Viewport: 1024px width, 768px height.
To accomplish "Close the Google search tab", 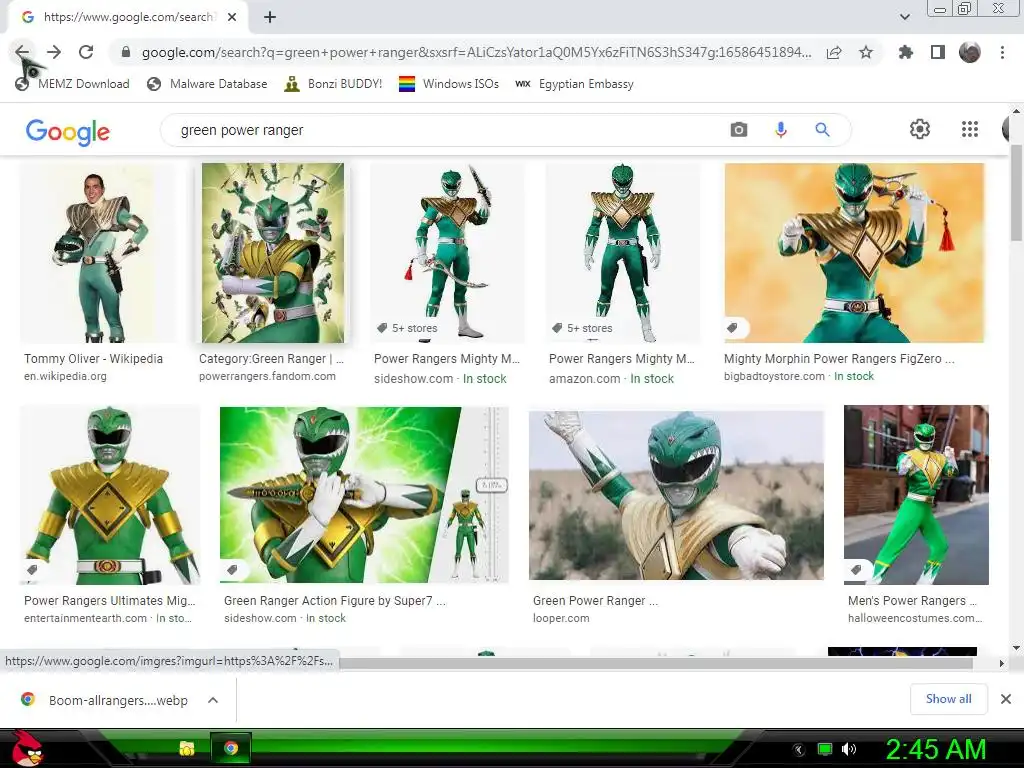I will click(x=232, y=17).
